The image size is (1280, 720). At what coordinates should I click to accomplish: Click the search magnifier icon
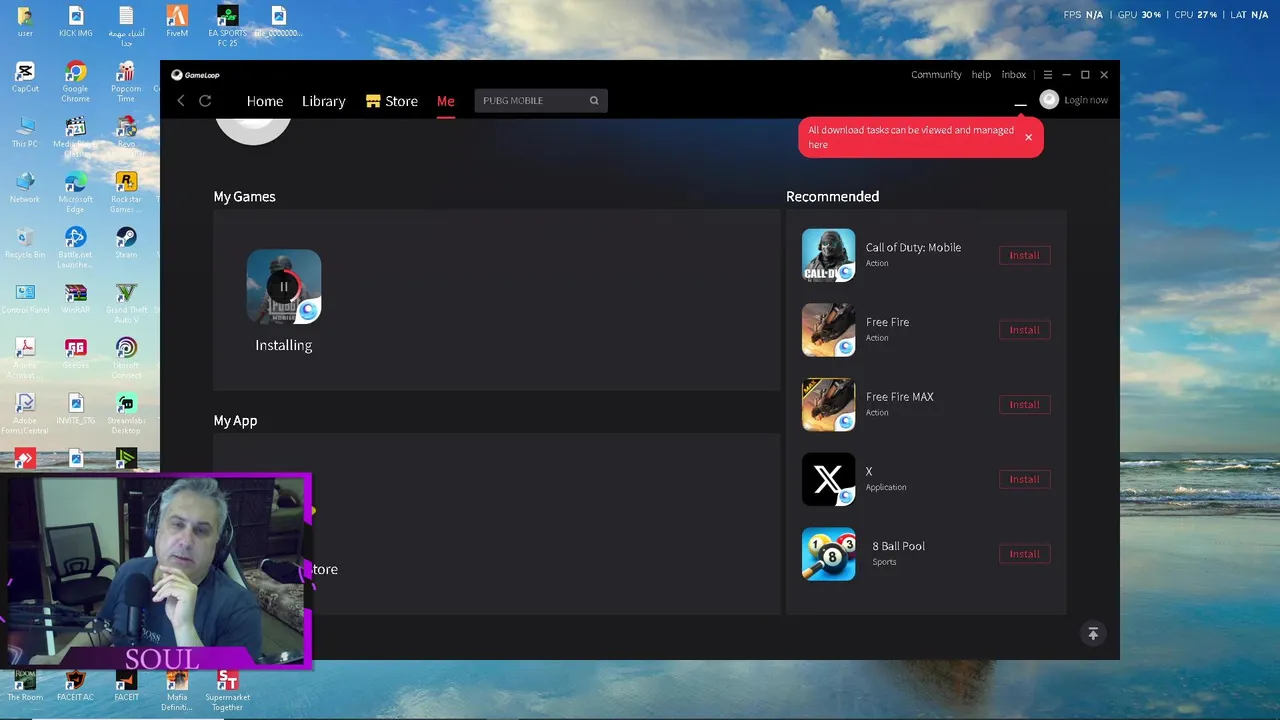(x=594, y=100)
